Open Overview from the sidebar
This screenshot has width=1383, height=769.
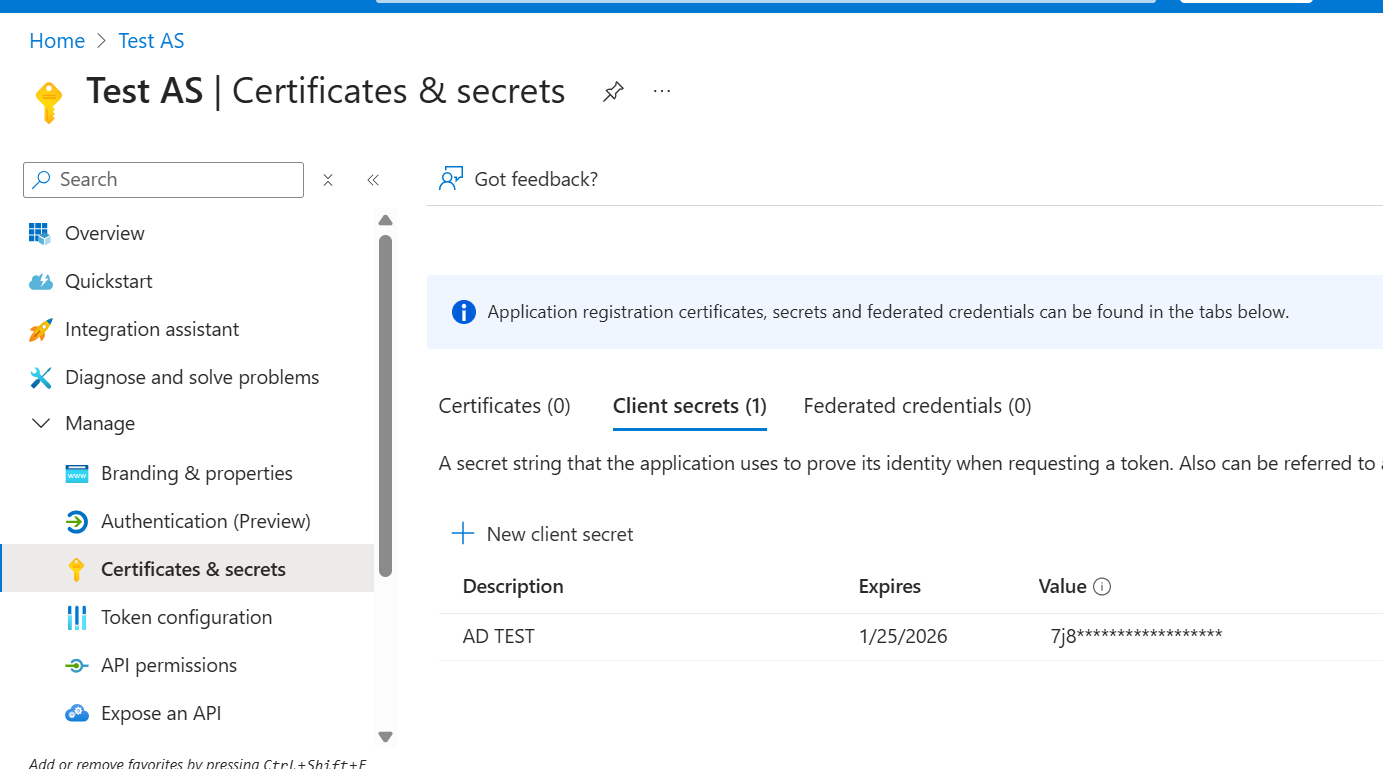pyautogui.click(x=104, y=233)
